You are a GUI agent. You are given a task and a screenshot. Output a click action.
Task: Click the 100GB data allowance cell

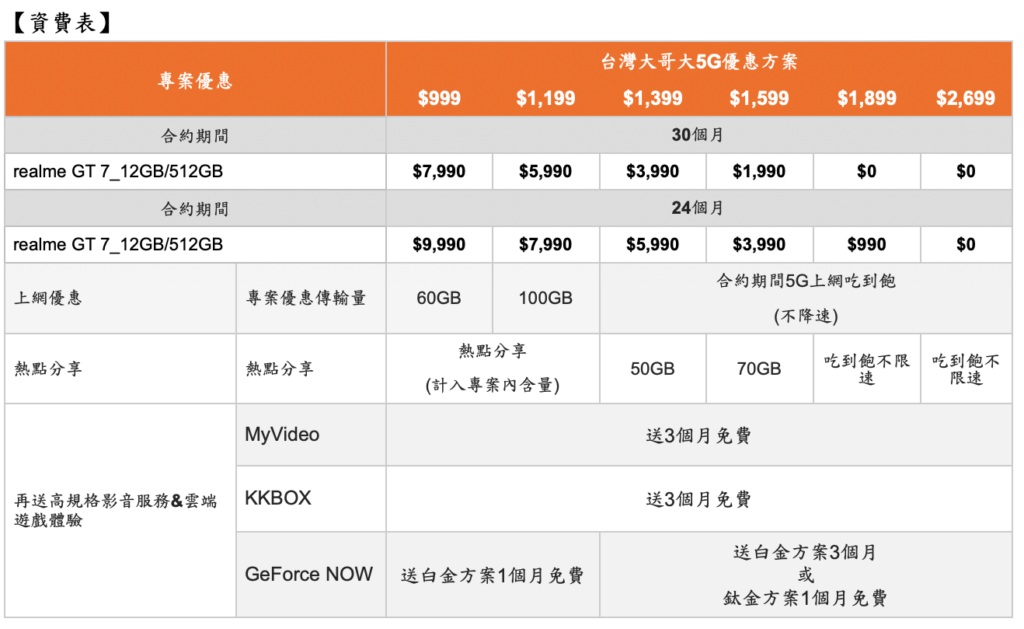click(x=546, y=298)
